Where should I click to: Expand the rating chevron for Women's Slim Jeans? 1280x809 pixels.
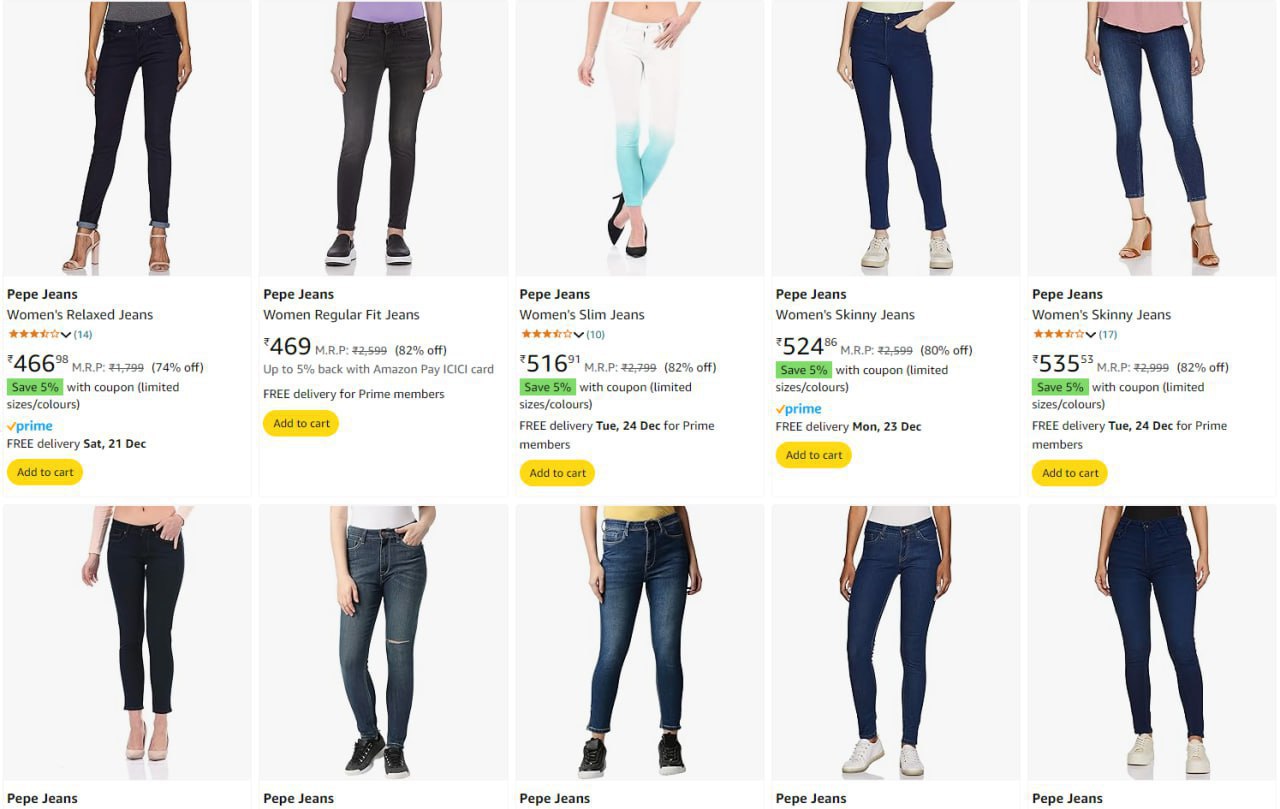pos(578,335)
